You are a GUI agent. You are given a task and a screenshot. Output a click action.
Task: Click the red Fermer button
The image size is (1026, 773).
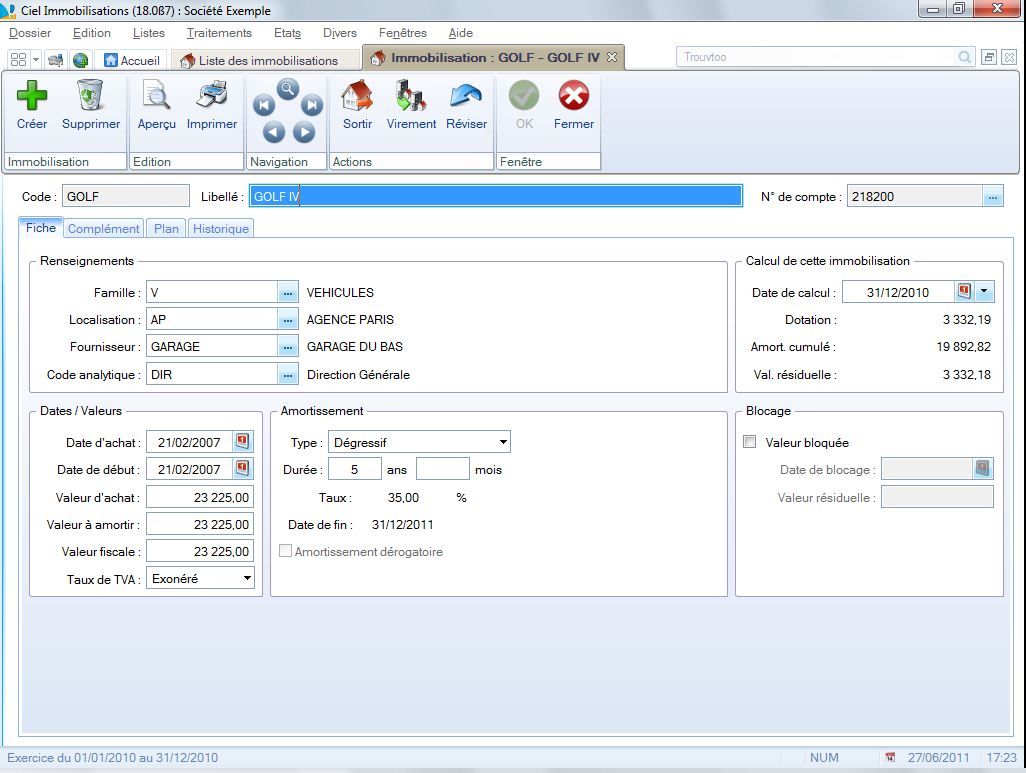point(573,98)
